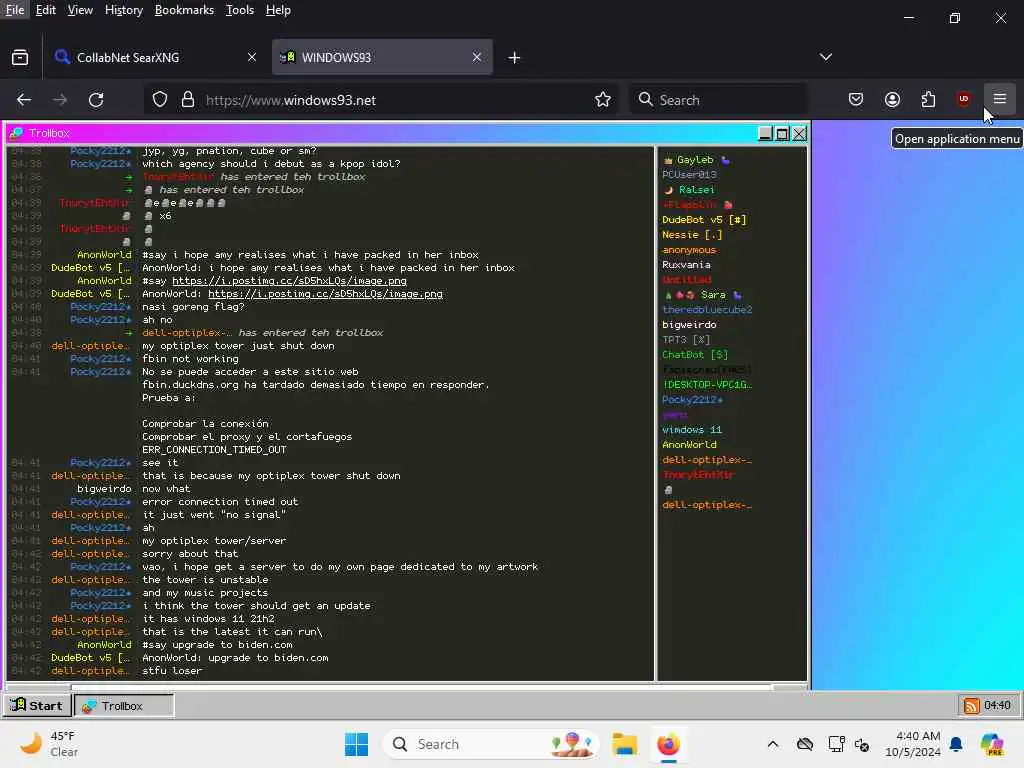Click the RSS feed tray icon
1024x768 pixels.
(972, 705)
